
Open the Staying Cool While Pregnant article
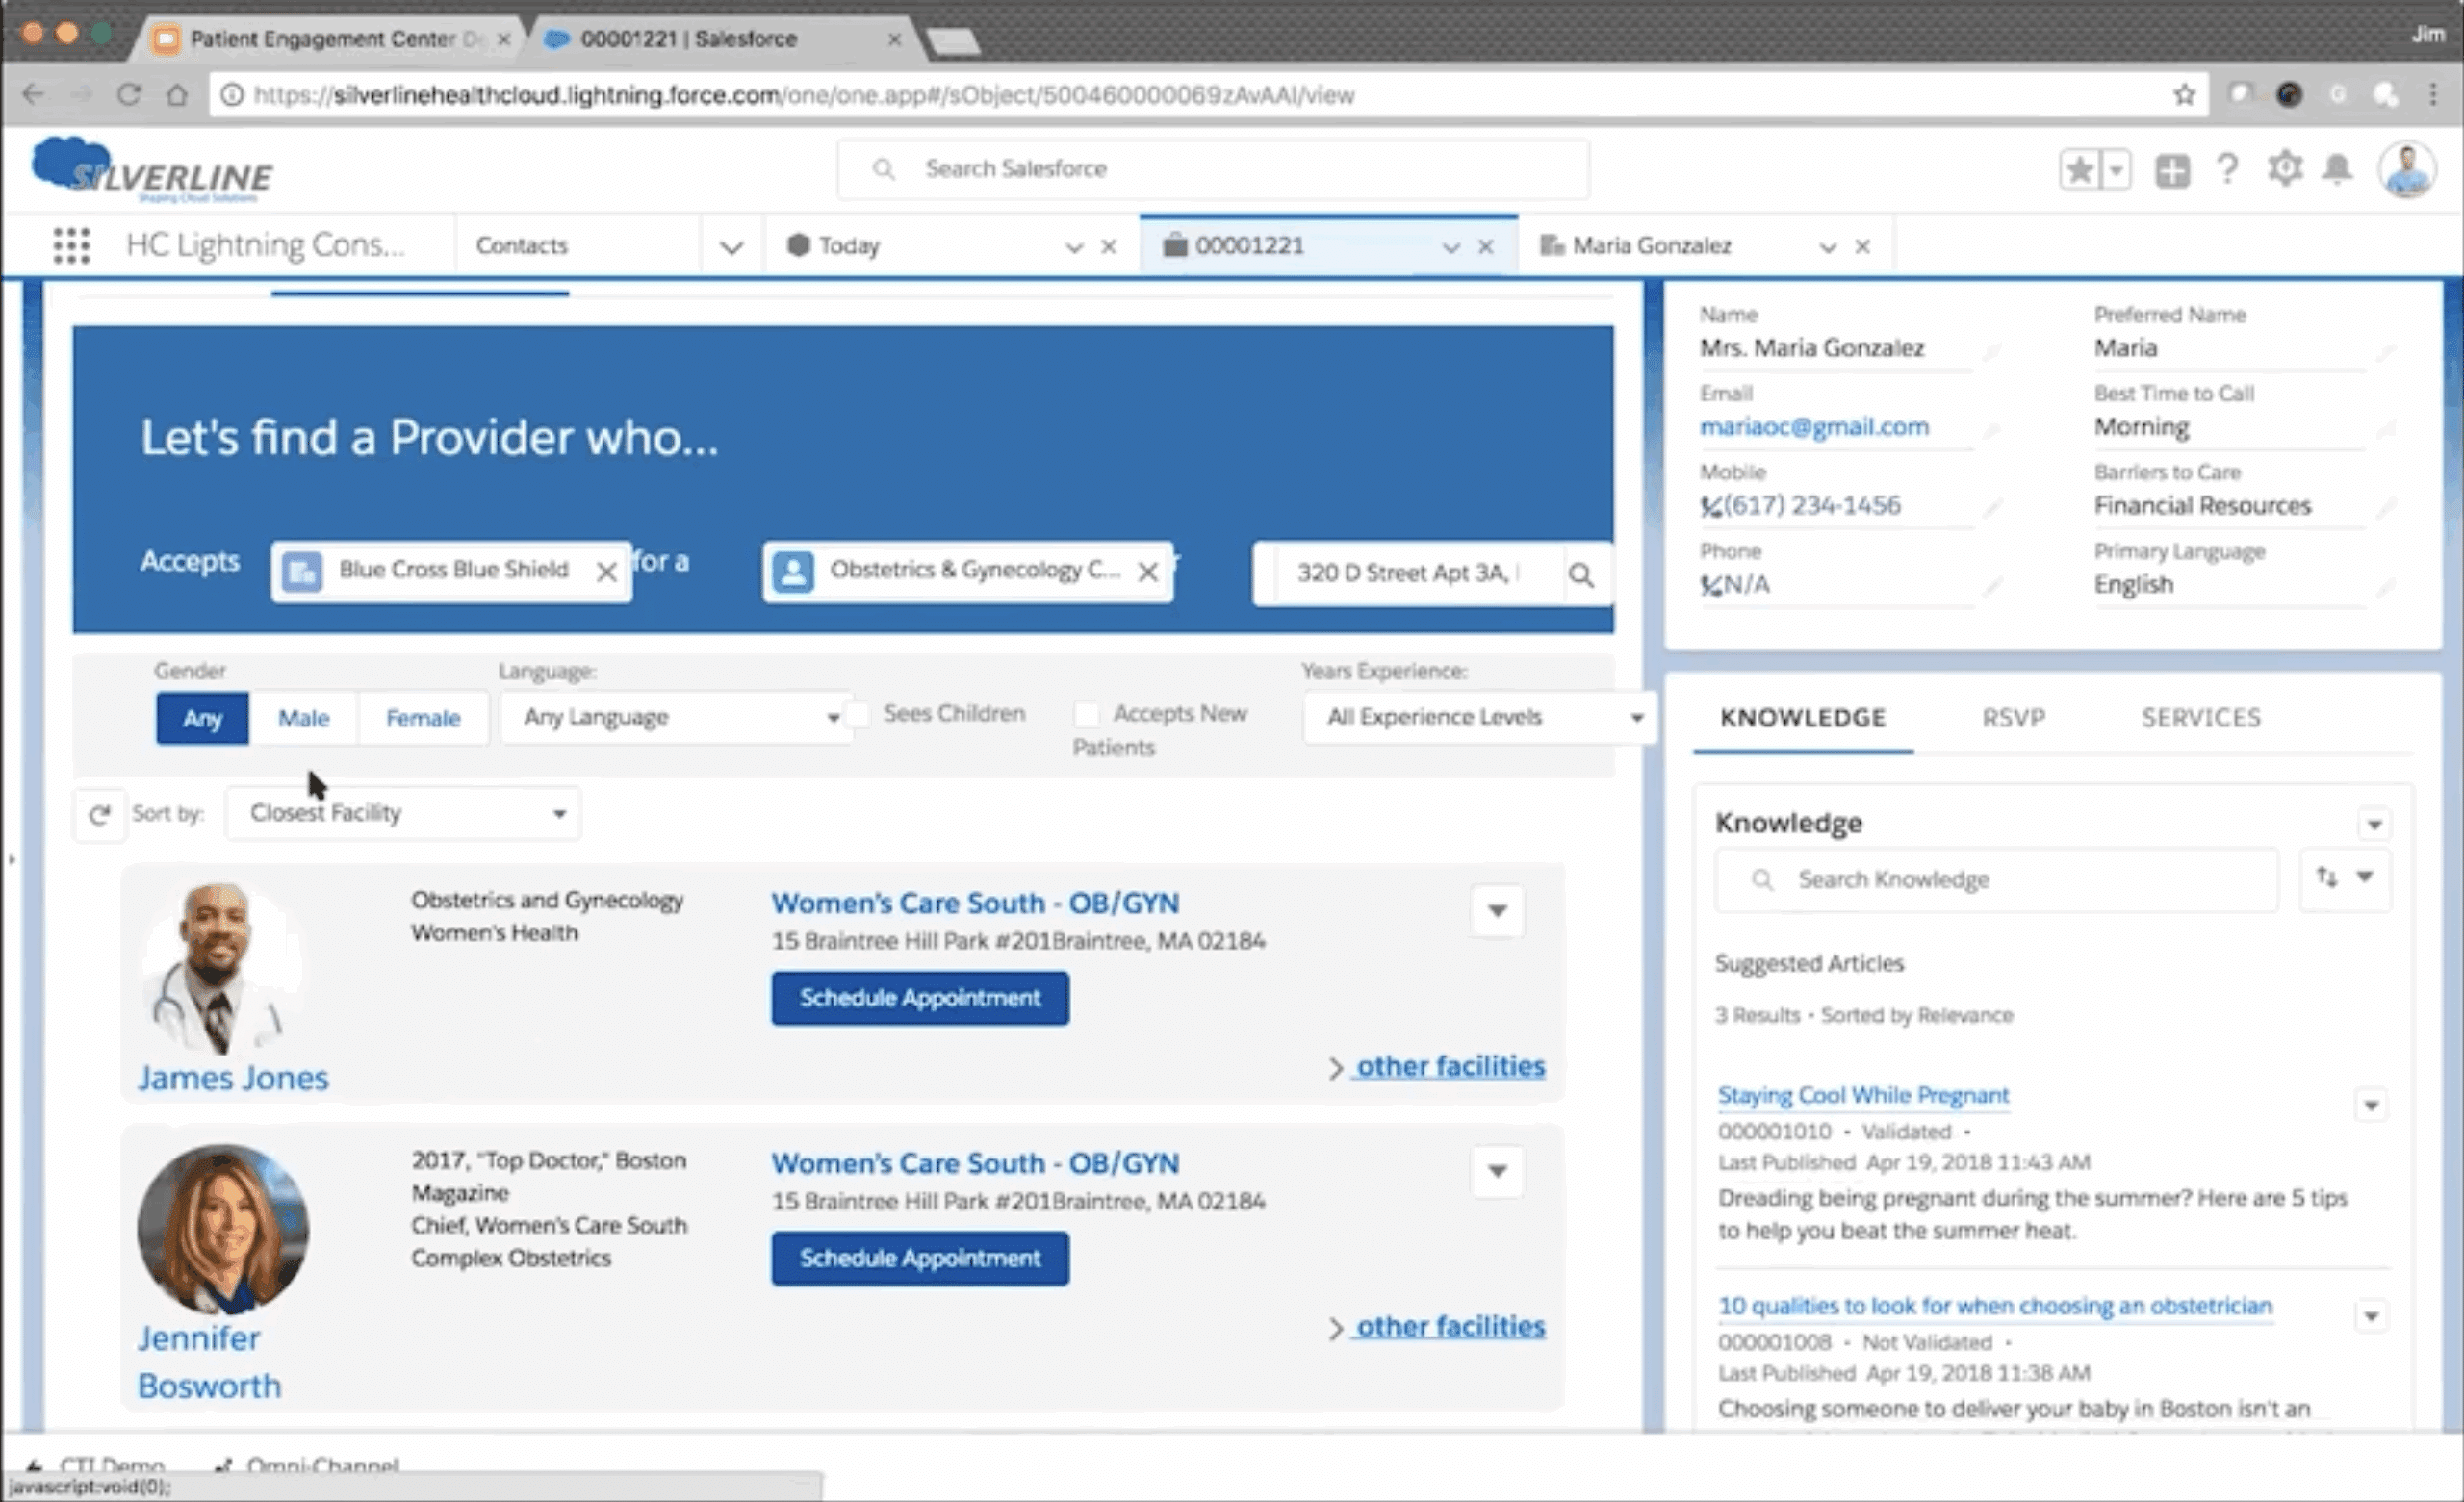(1862, 1095)
